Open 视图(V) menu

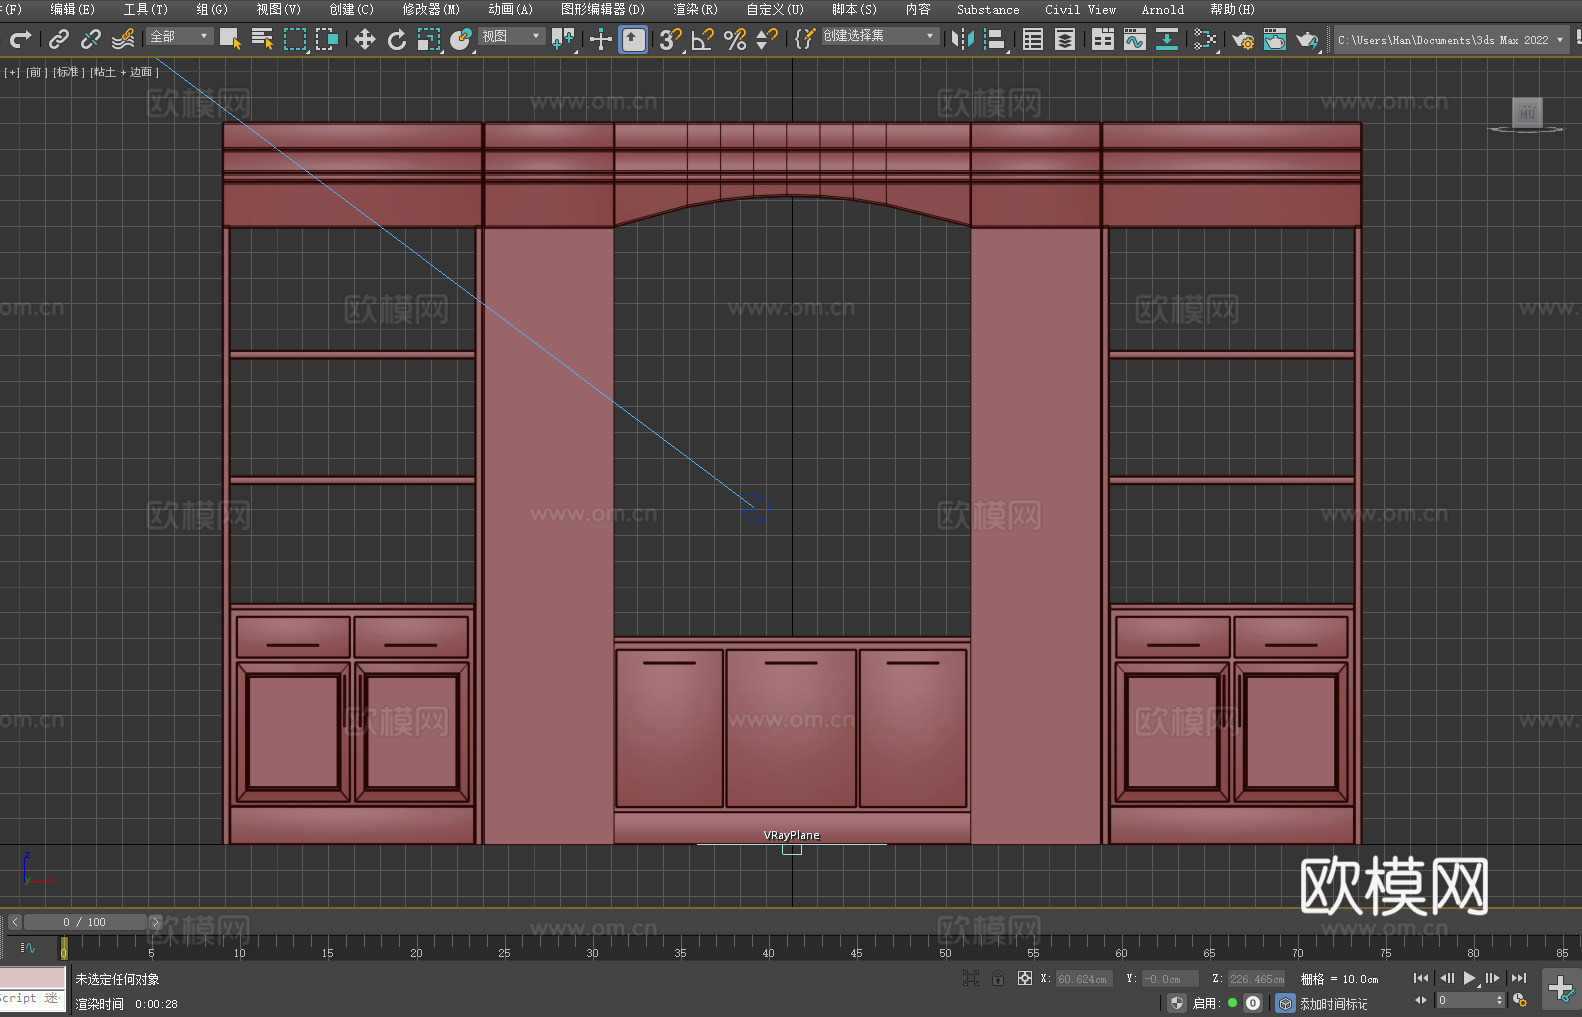tap(278, 9)
